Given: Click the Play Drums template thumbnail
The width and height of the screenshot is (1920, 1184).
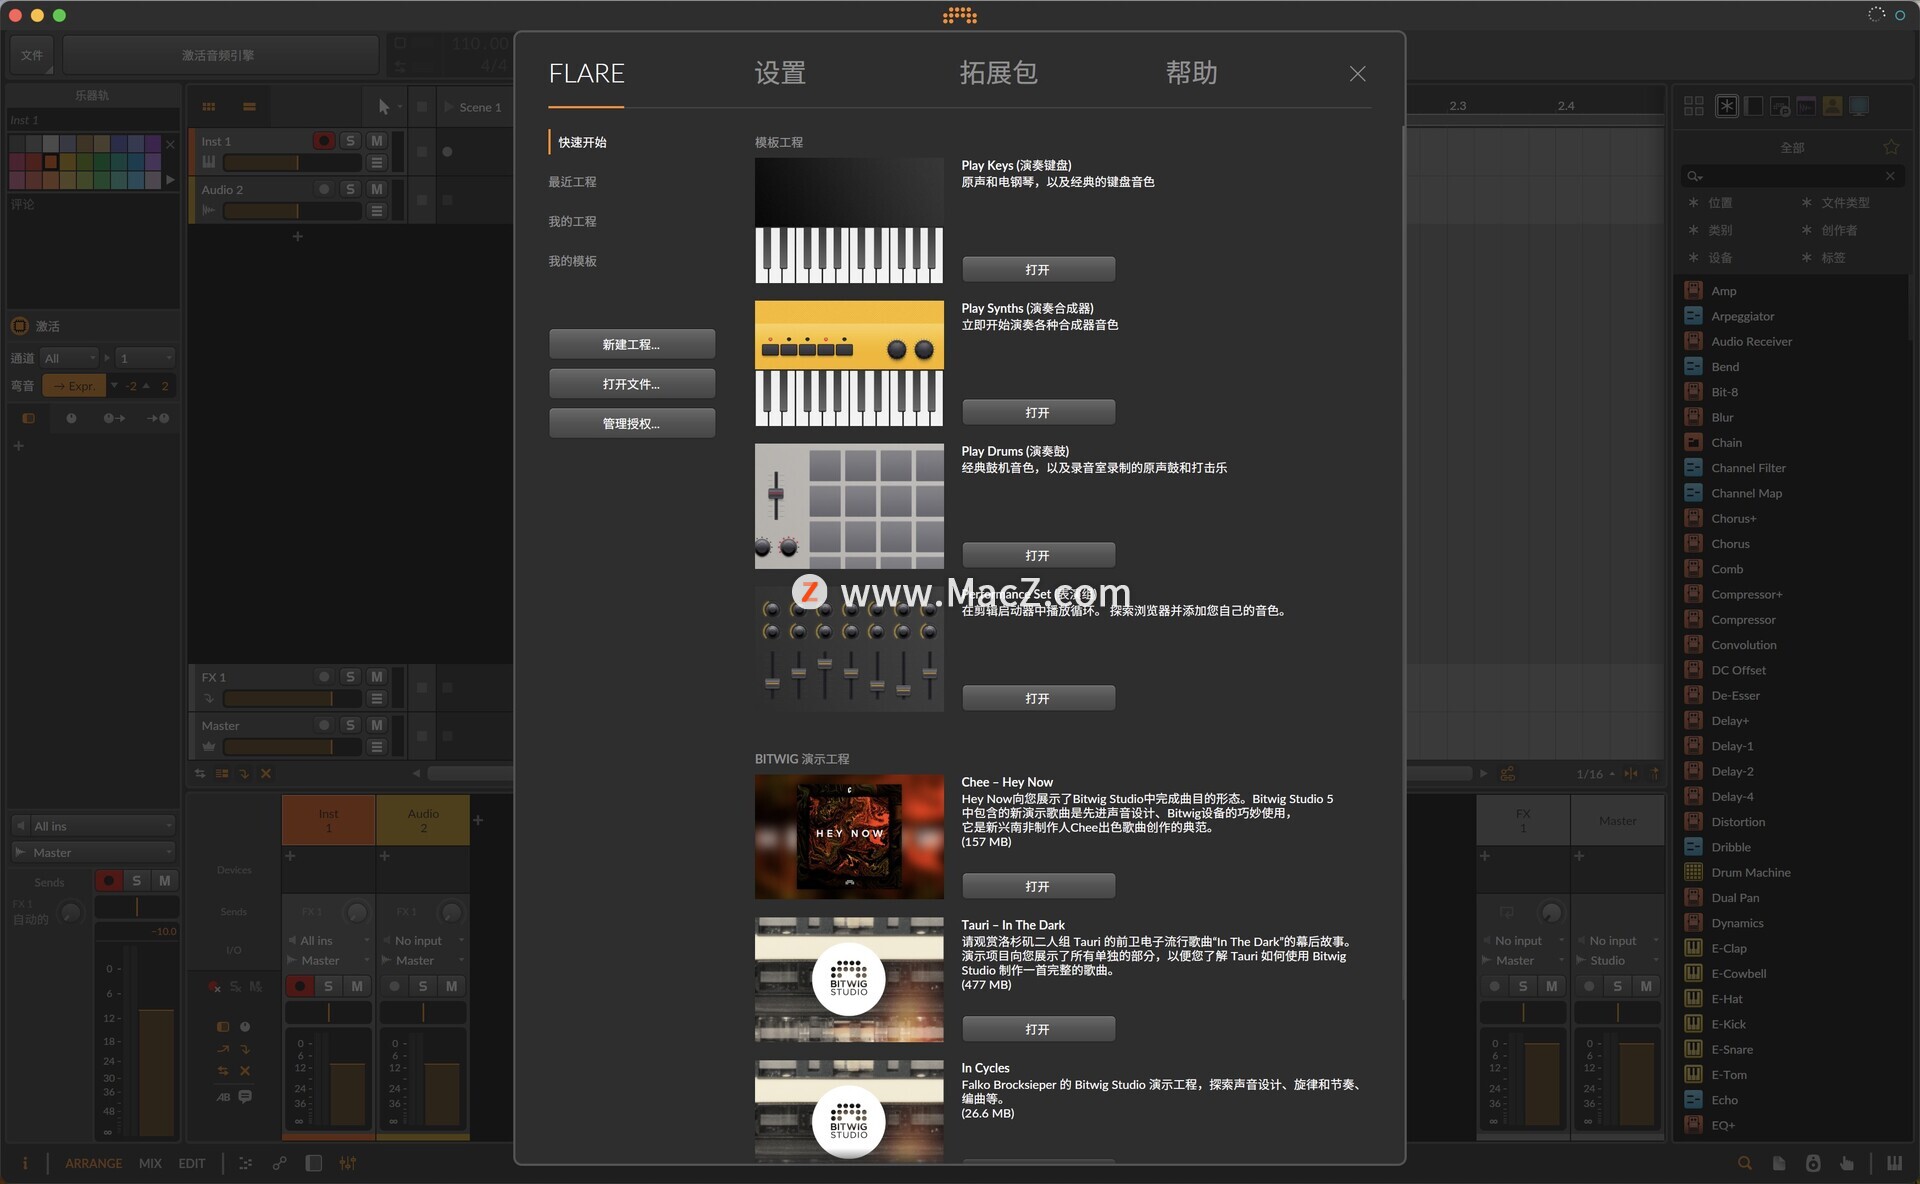Looking at the screenshot, I should click(x=849, y=506).
